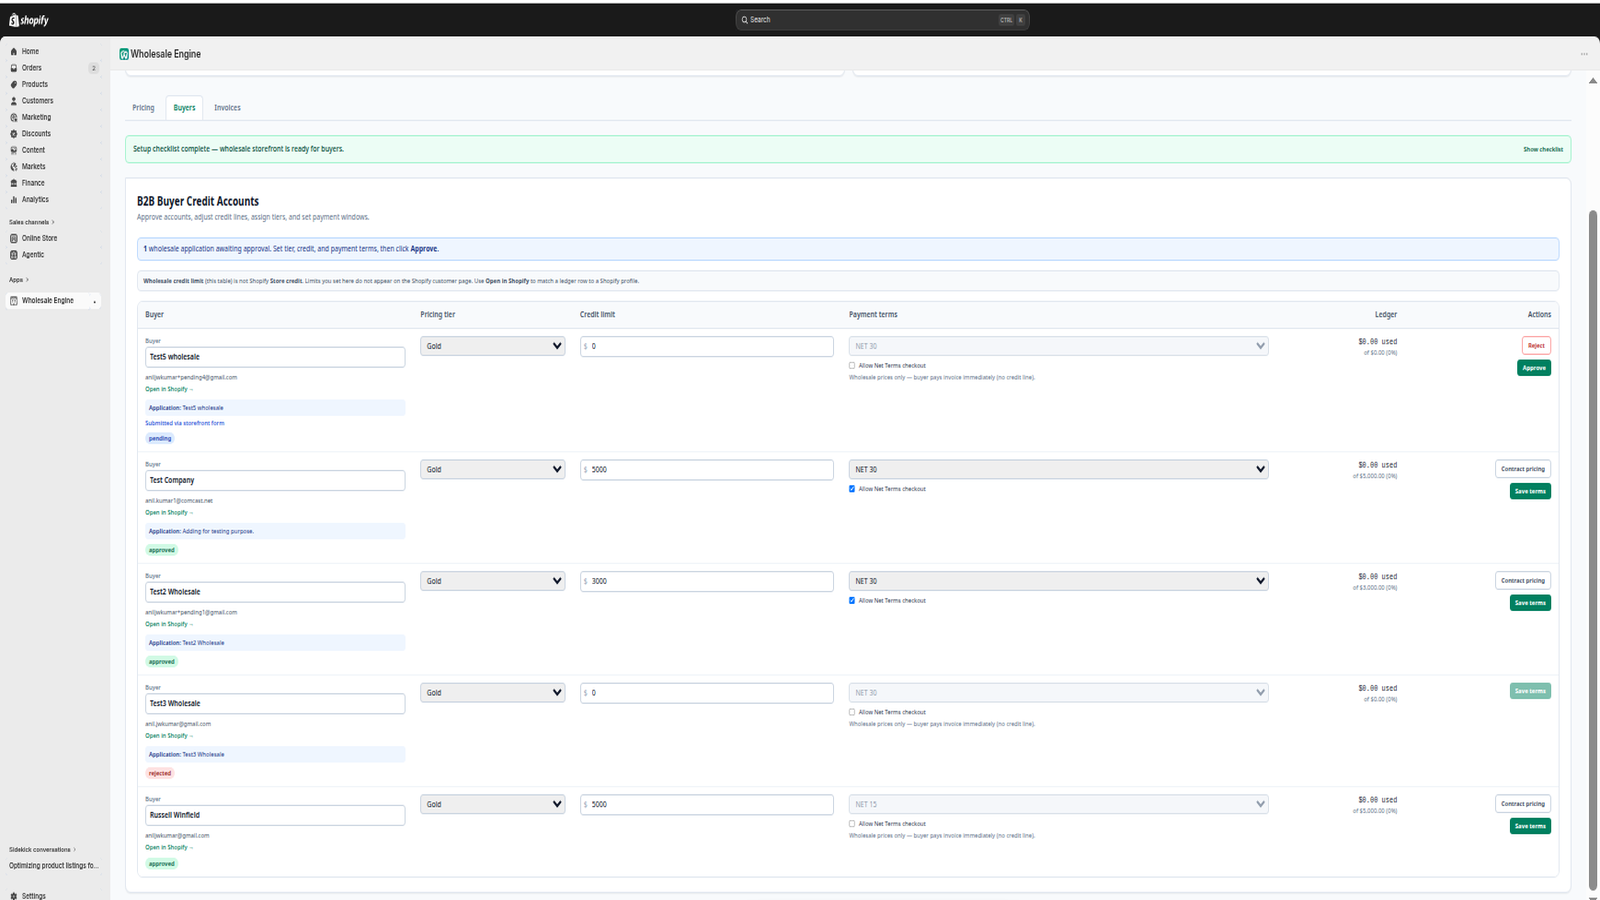Go to Analytics in the sidebar menu
The width and height of the screenshot is (1600, 900).
coord(35,200)
